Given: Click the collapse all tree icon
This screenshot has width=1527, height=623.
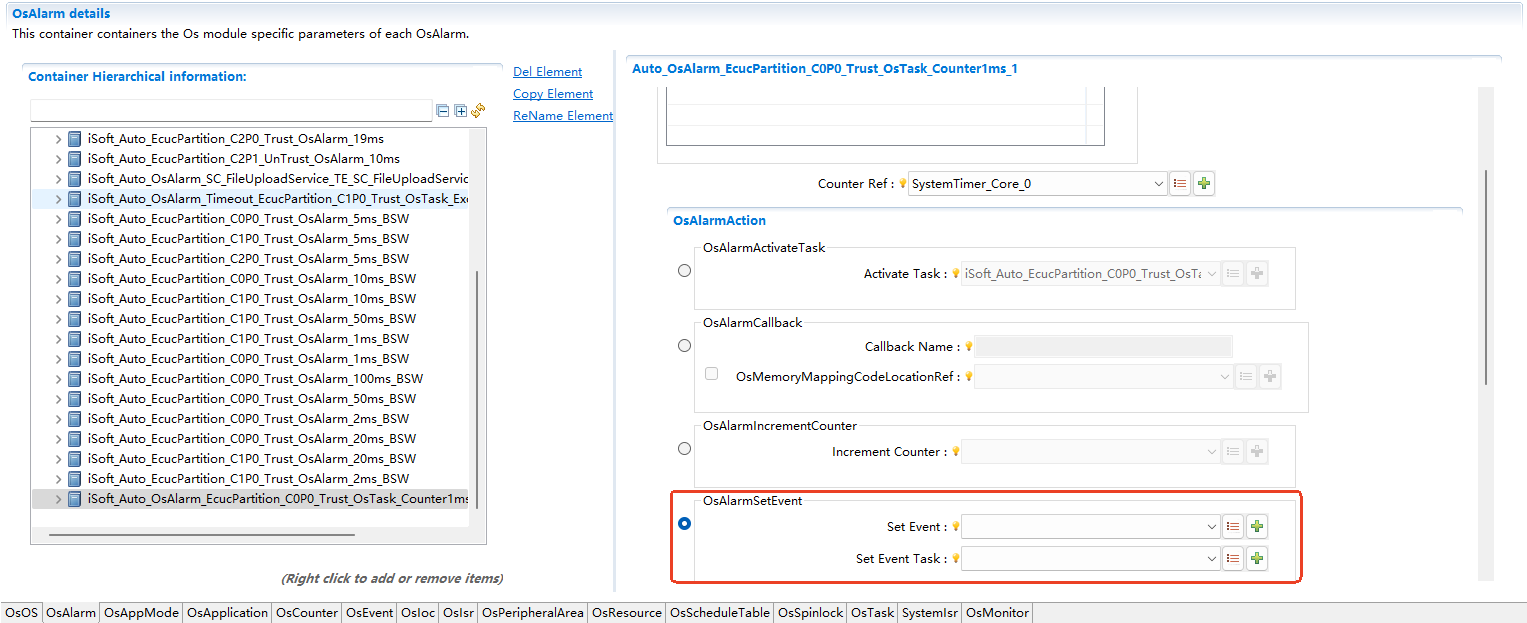Looking at the screenshot, I should click(443, 111).
